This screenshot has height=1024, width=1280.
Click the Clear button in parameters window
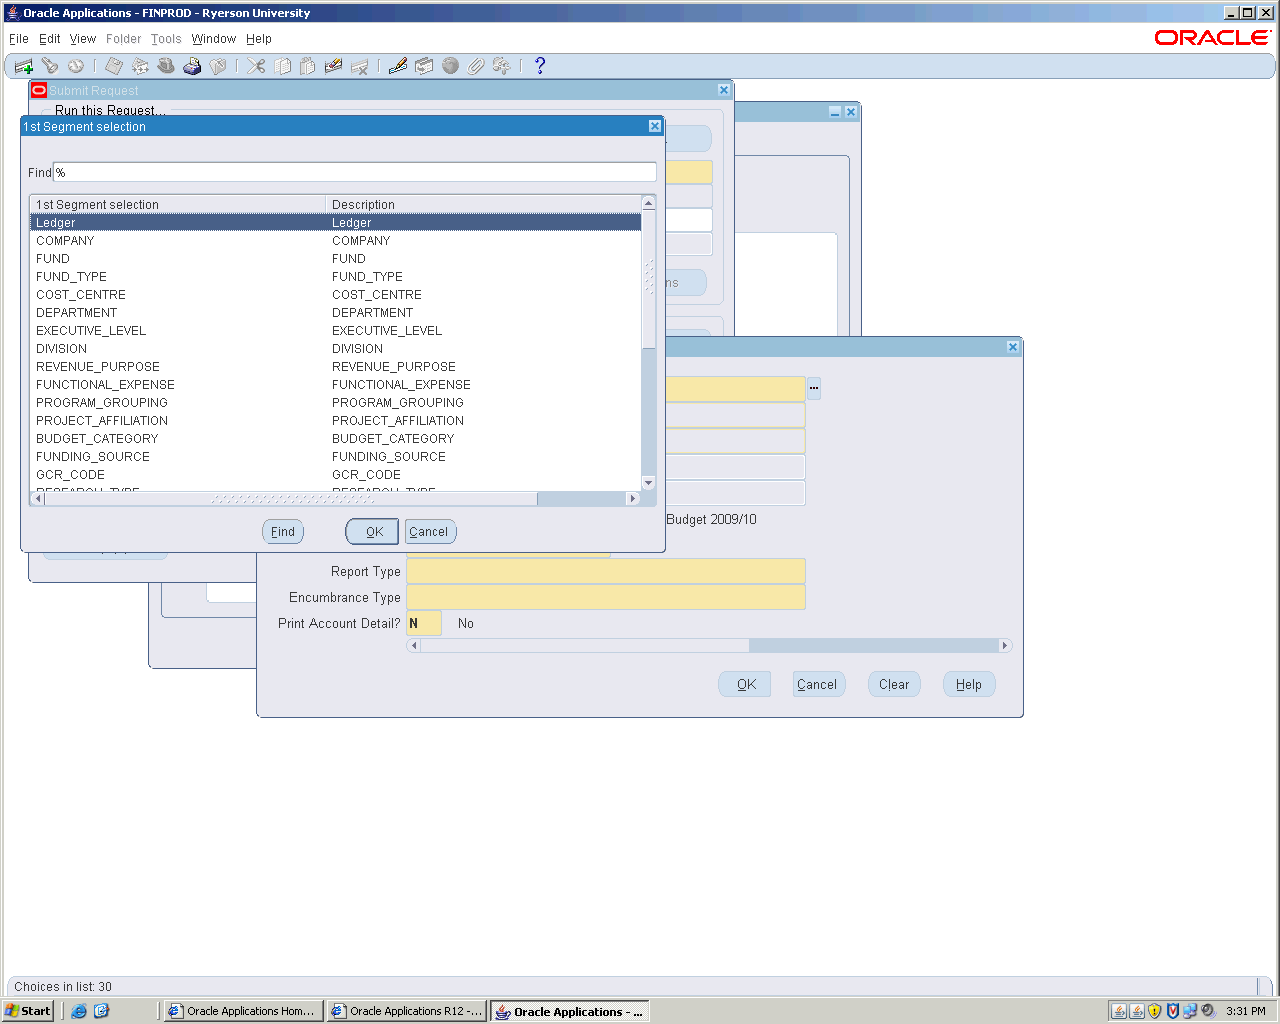[894, 685]
